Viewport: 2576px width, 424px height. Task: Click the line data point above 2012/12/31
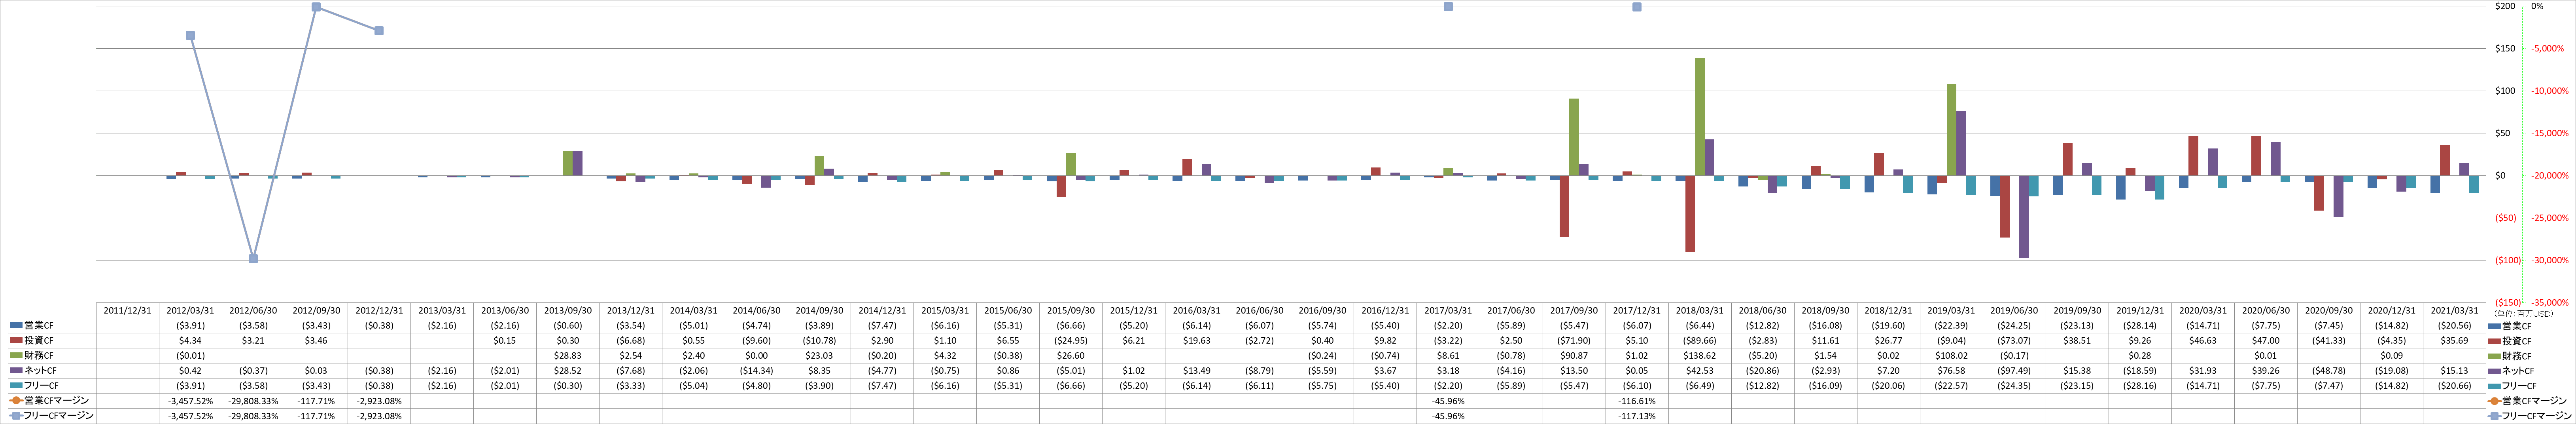[379, 31]
